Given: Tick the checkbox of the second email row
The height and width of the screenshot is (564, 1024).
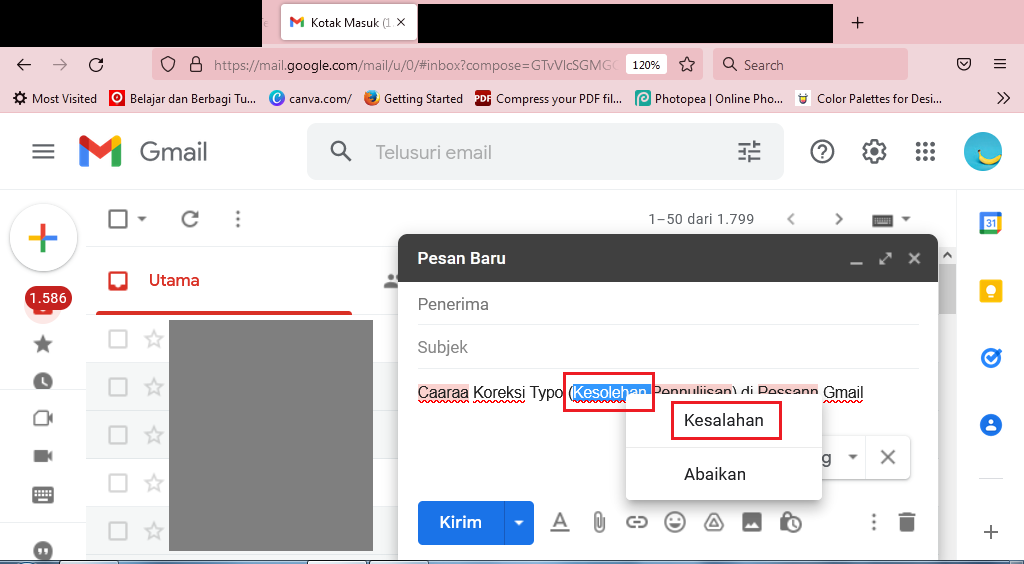Looking at the screenshot, I should [x=118, y=387].
